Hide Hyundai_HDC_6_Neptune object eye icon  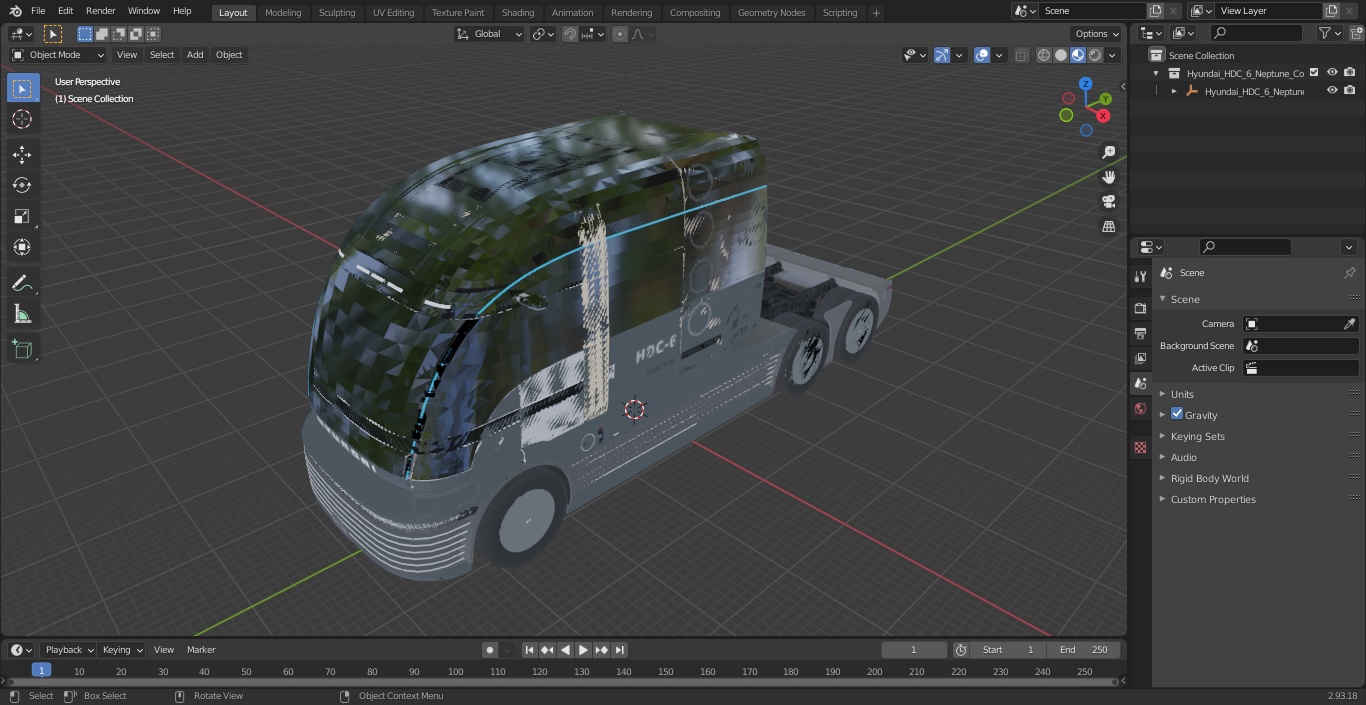(x=1332, y=91)
